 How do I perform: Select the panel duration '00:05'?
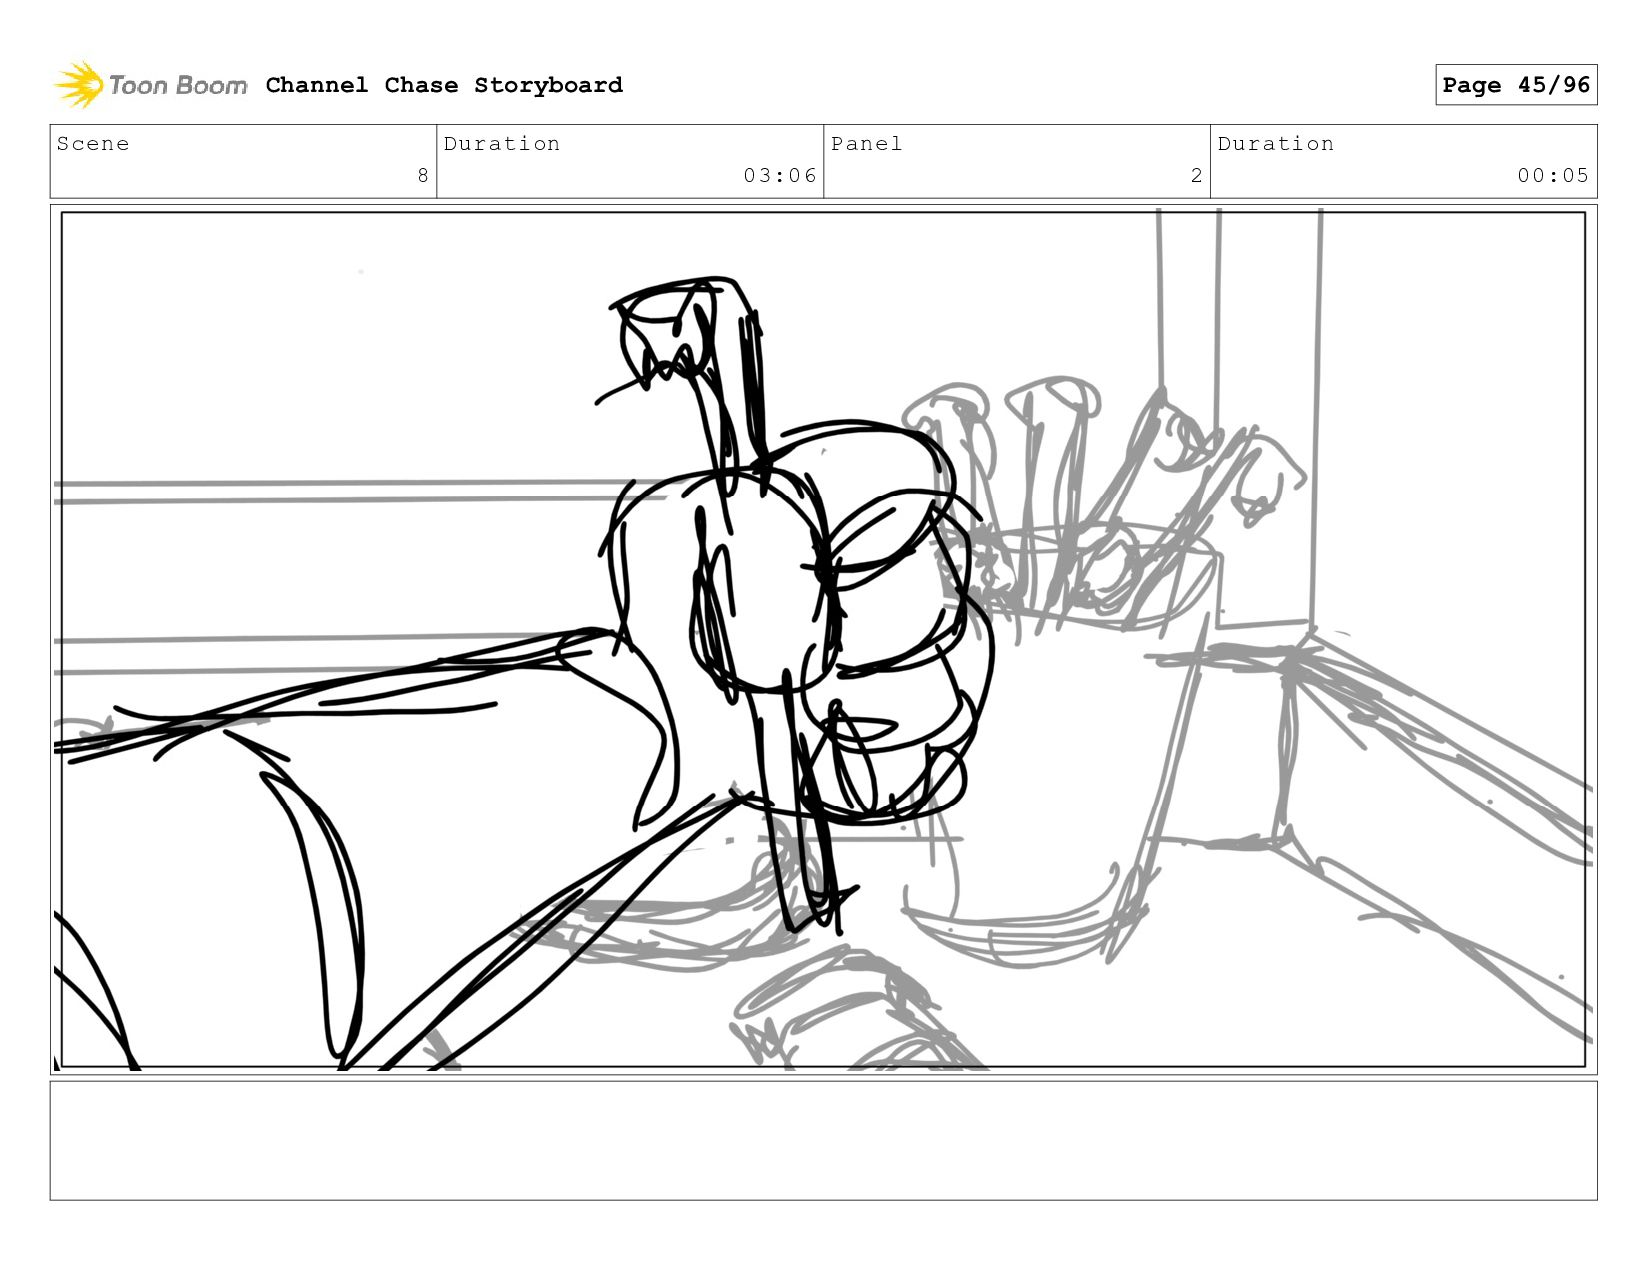point(1553,176)
